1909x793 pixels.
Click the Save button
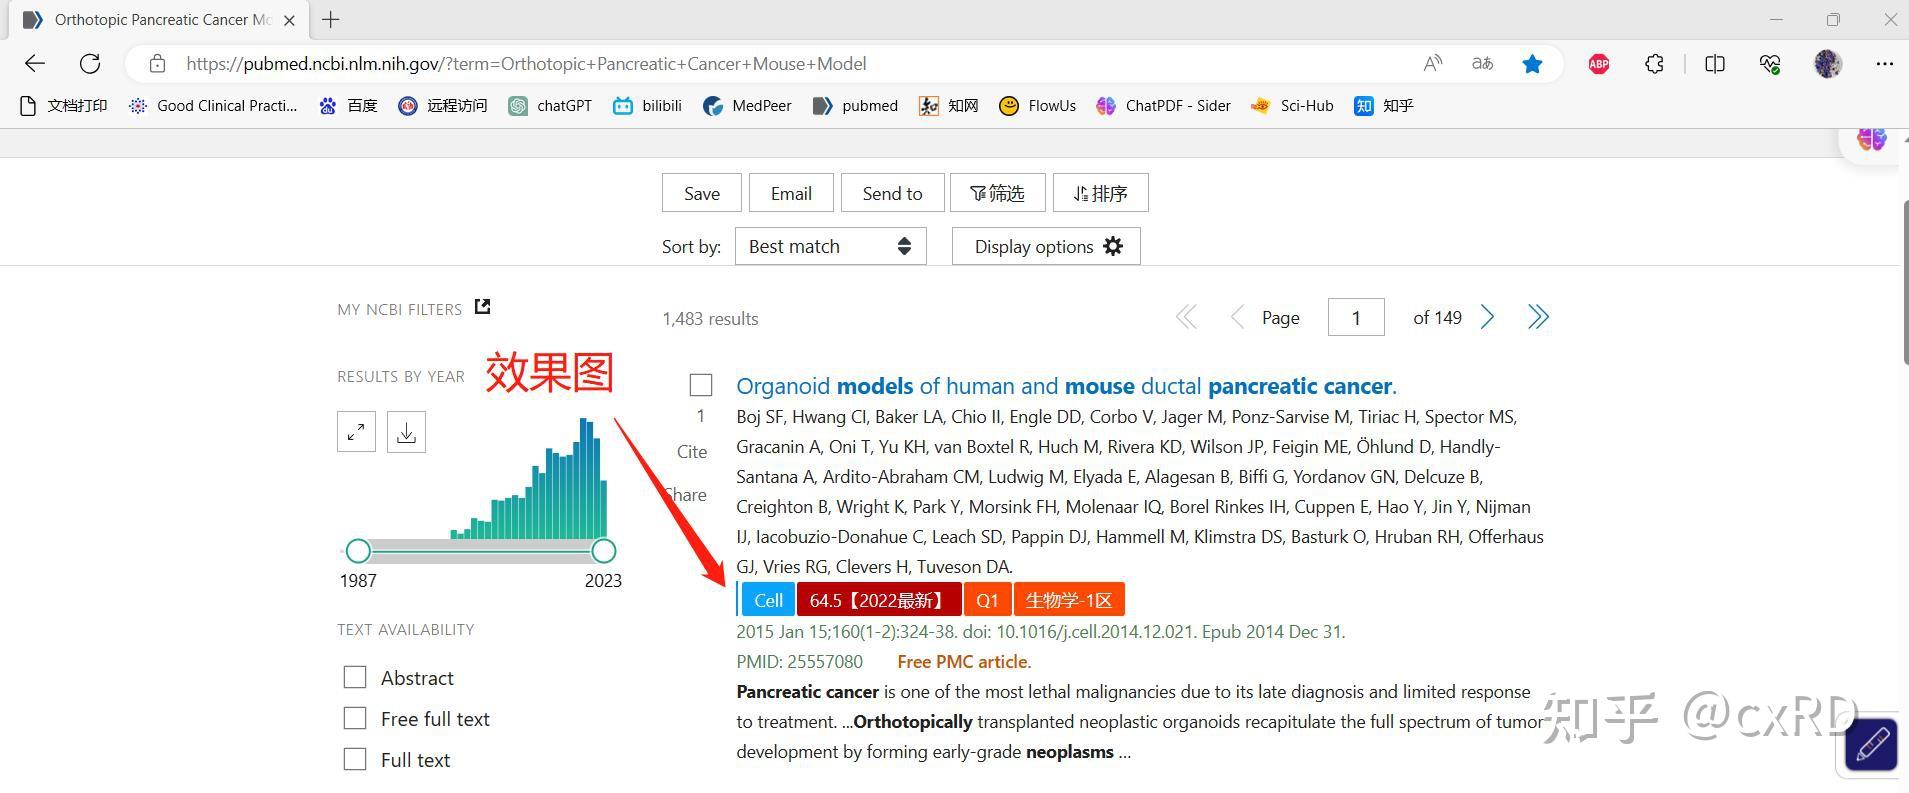pos(701,193)
